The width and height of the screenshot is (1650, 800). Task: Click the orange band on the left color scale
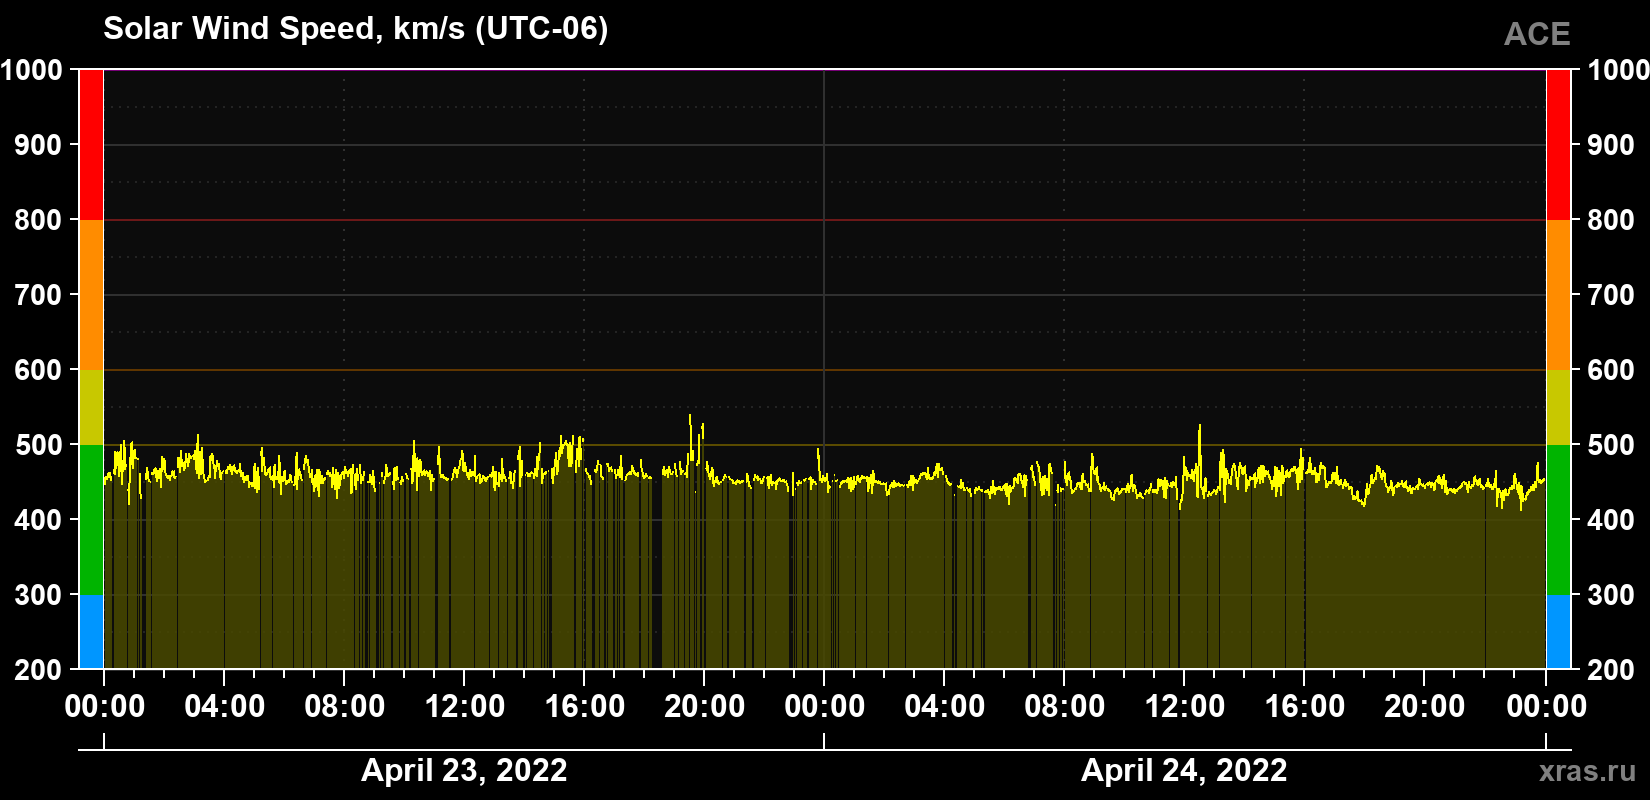tap(91, 295)
